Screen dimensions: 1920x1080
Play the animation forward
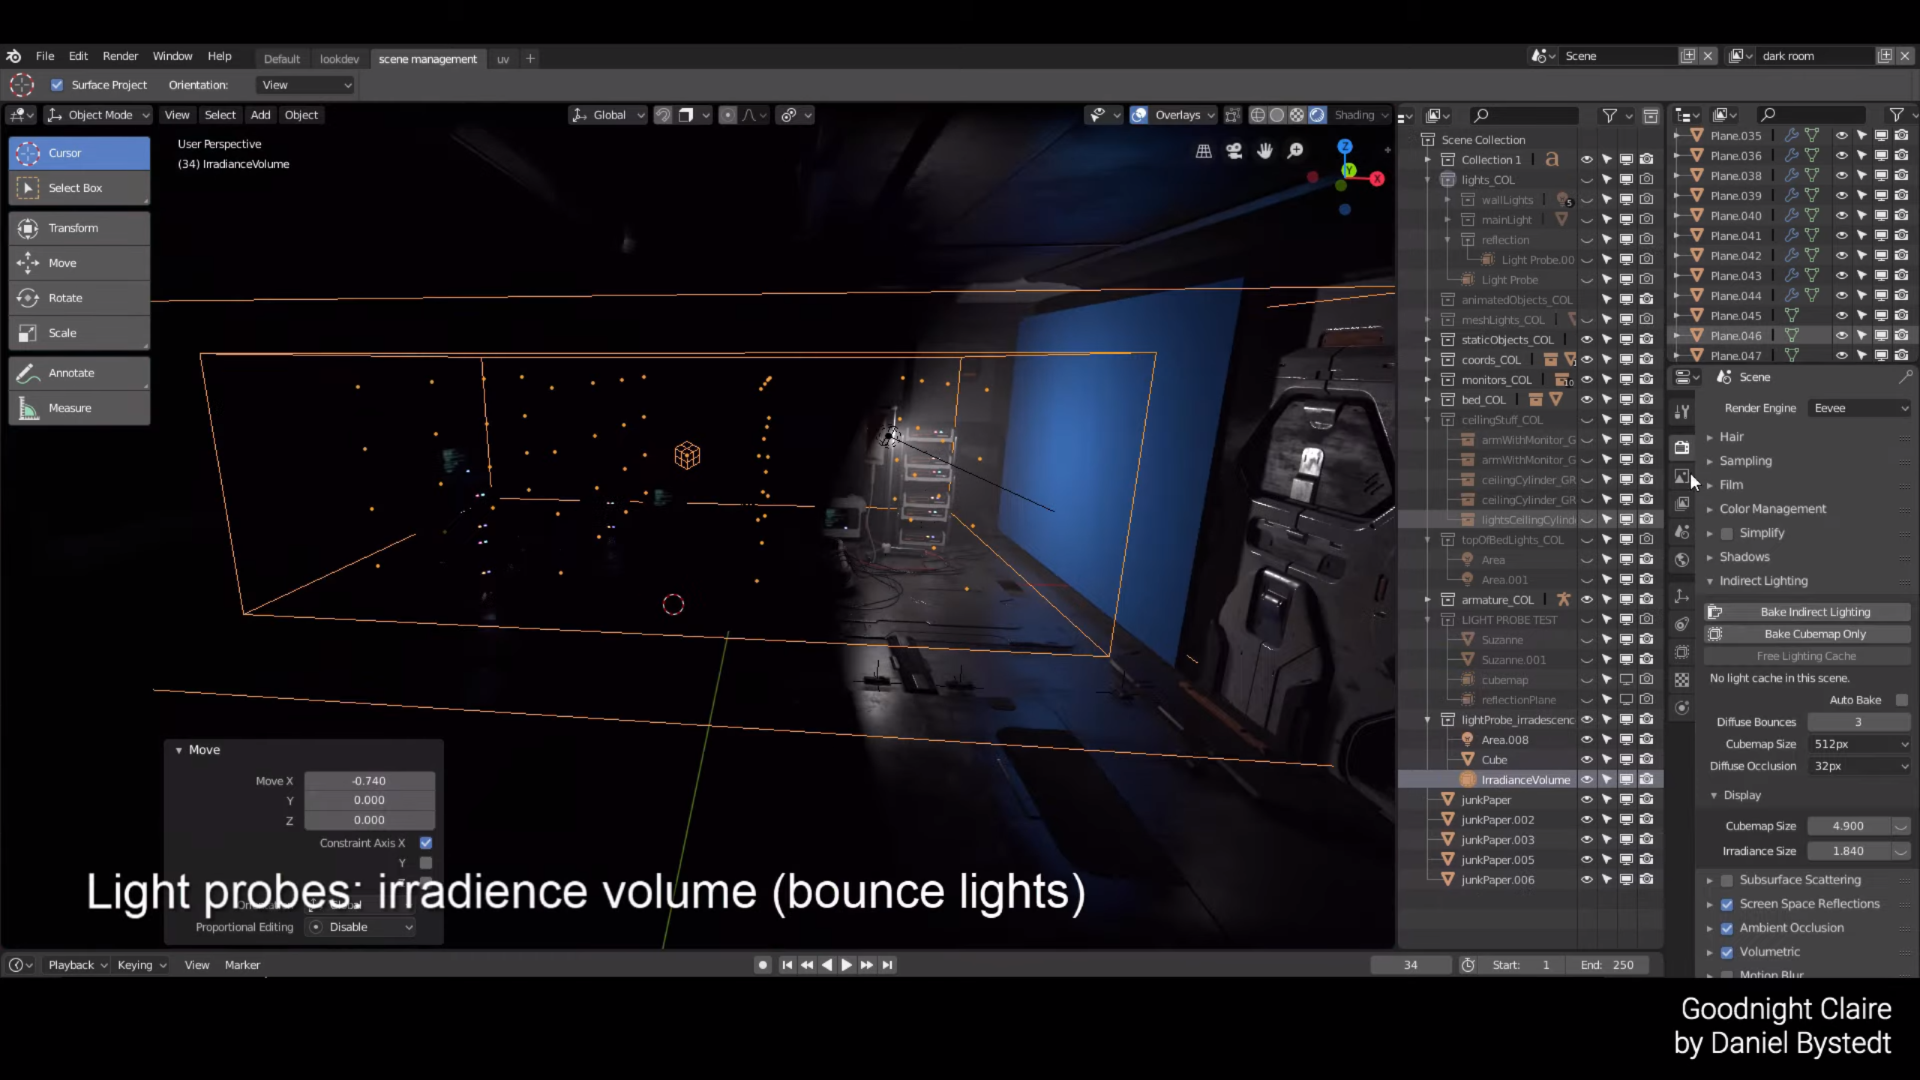[846, 965]
